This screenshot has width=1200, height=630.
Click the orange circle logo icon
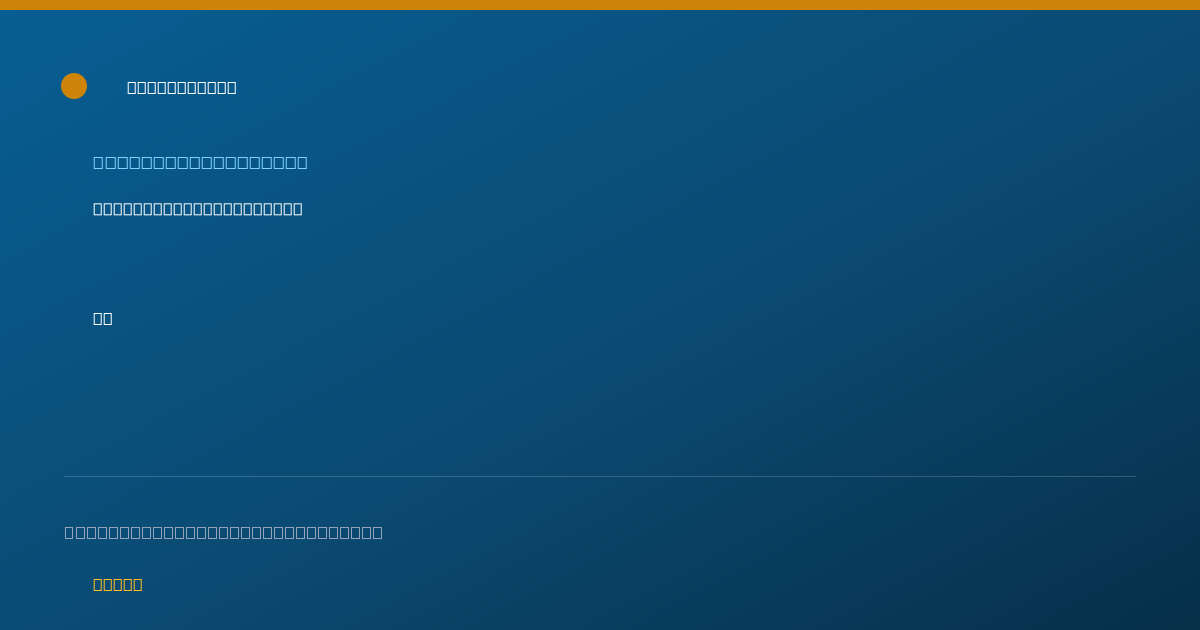click(74, 86)
